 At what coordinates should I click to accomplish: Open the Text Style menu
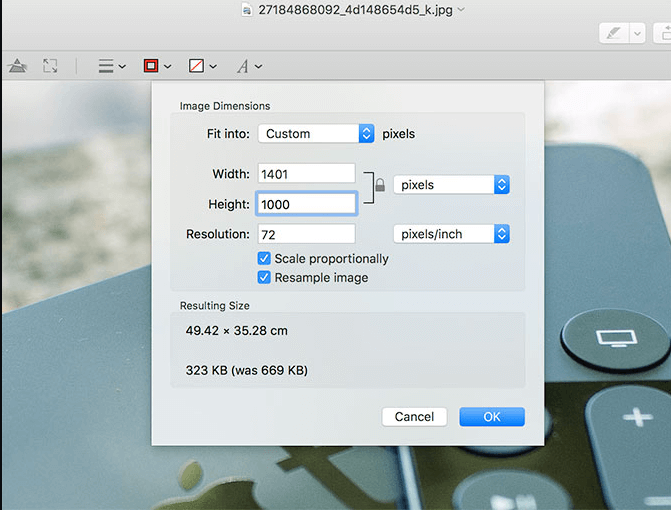pyautogui.click(x=248, y=66)
